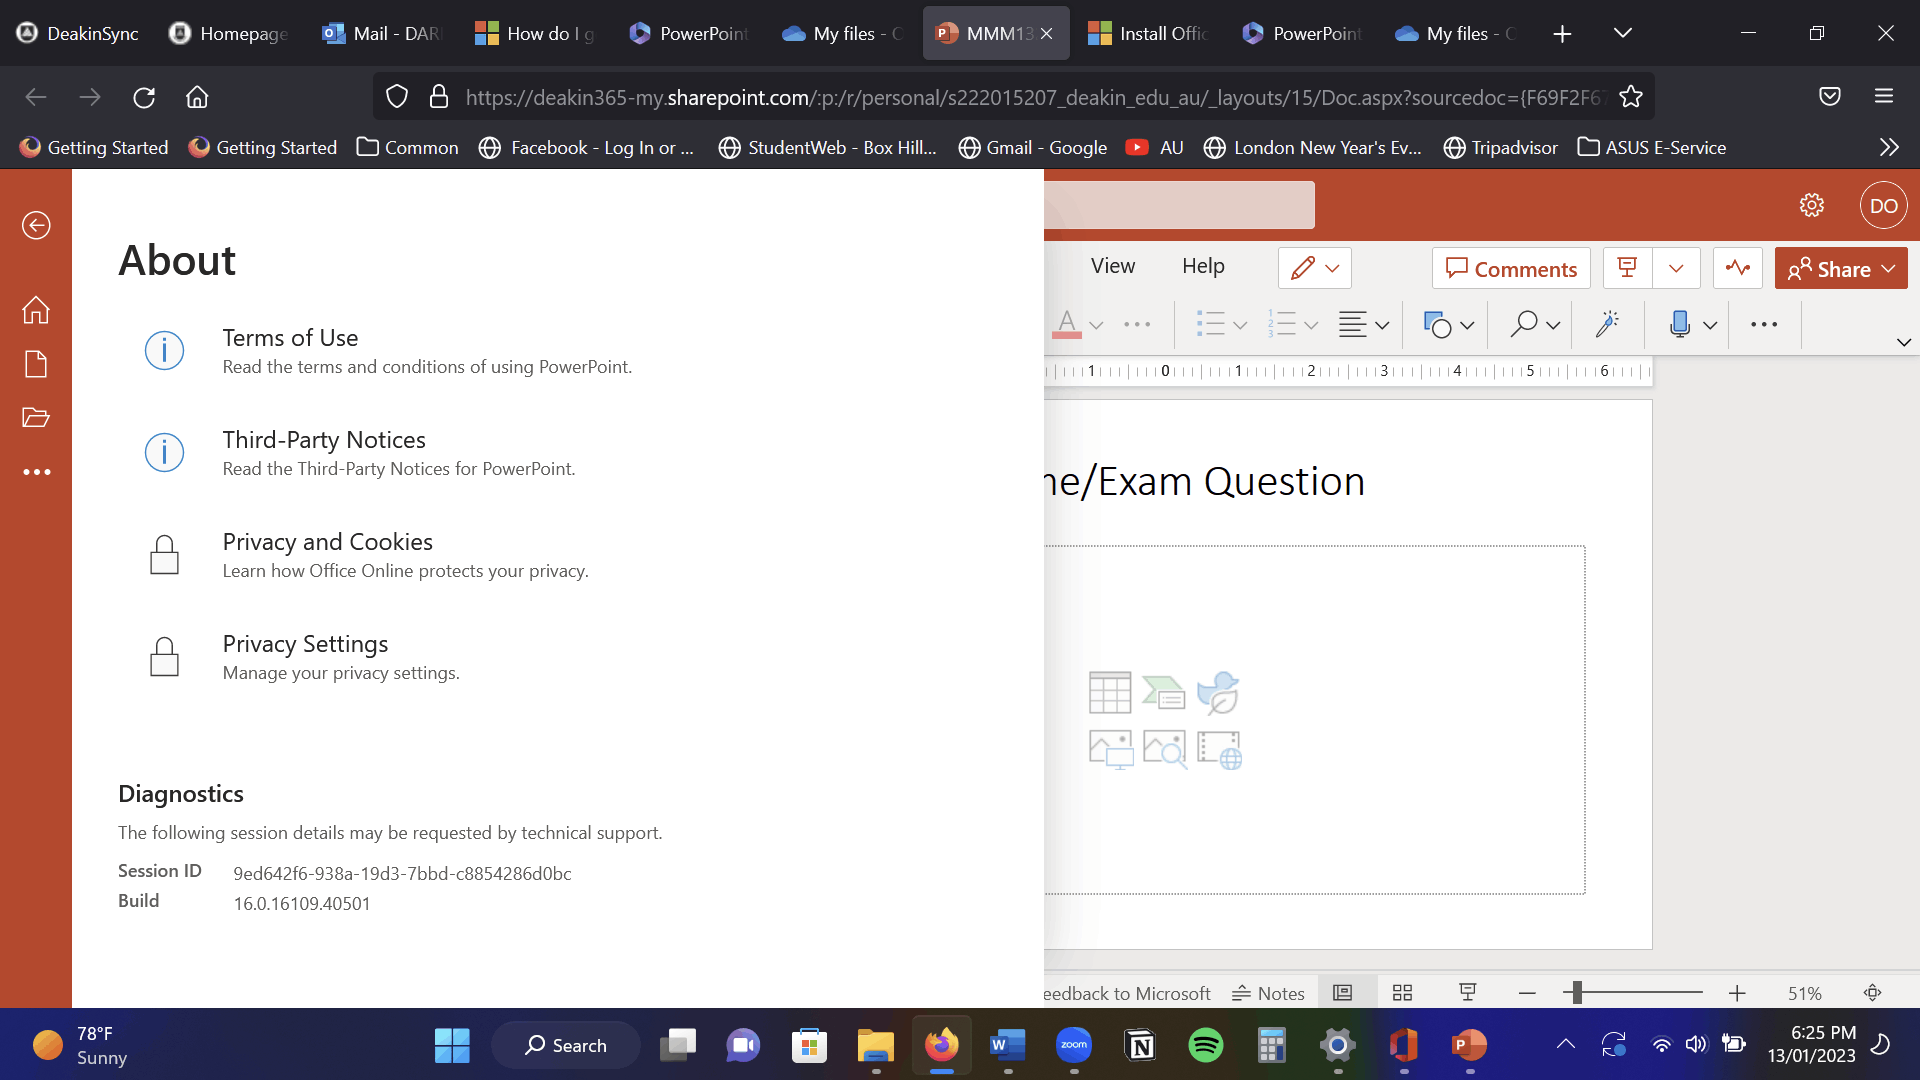Switch to Normal view in status bar
1920x1080 pixels.
click(1343, 993)
